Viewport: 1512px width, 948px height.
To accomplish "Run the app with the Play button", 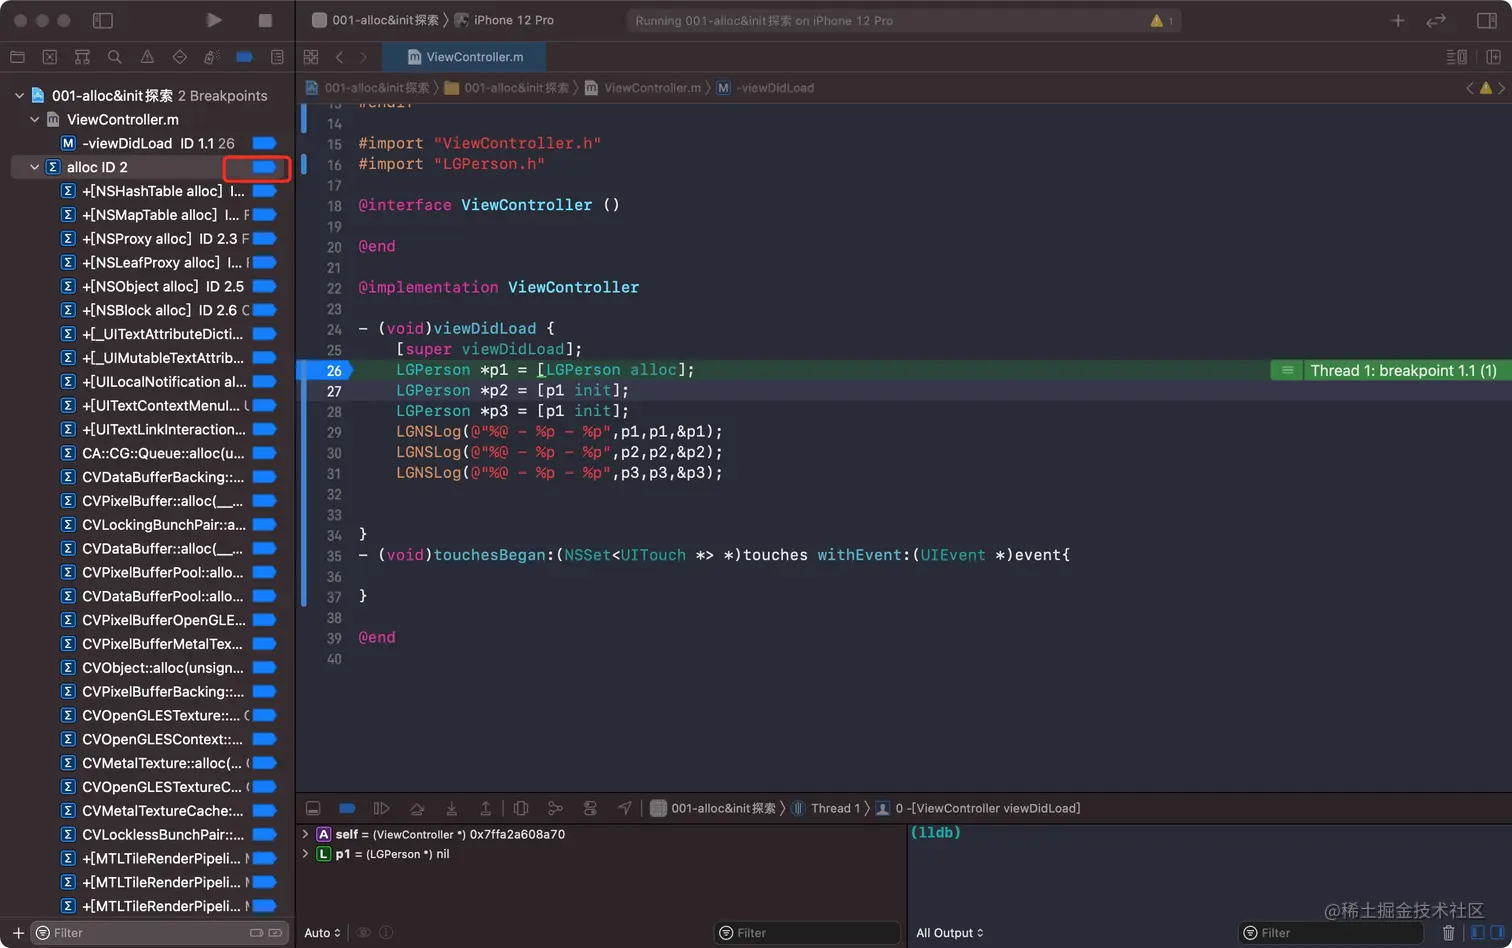I will tap(213, 20).
